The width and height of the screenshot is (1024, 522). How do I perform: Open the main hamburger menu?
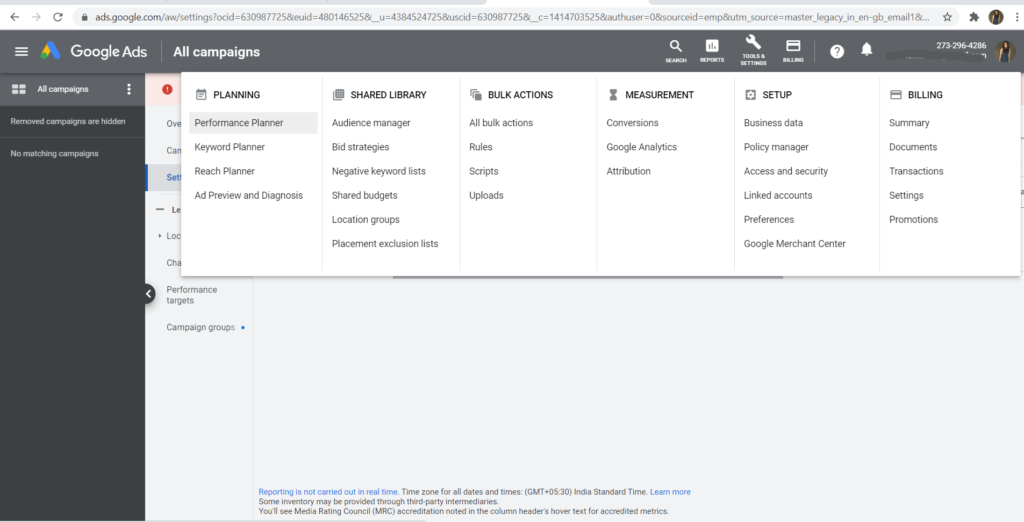(x=22, y=52)
